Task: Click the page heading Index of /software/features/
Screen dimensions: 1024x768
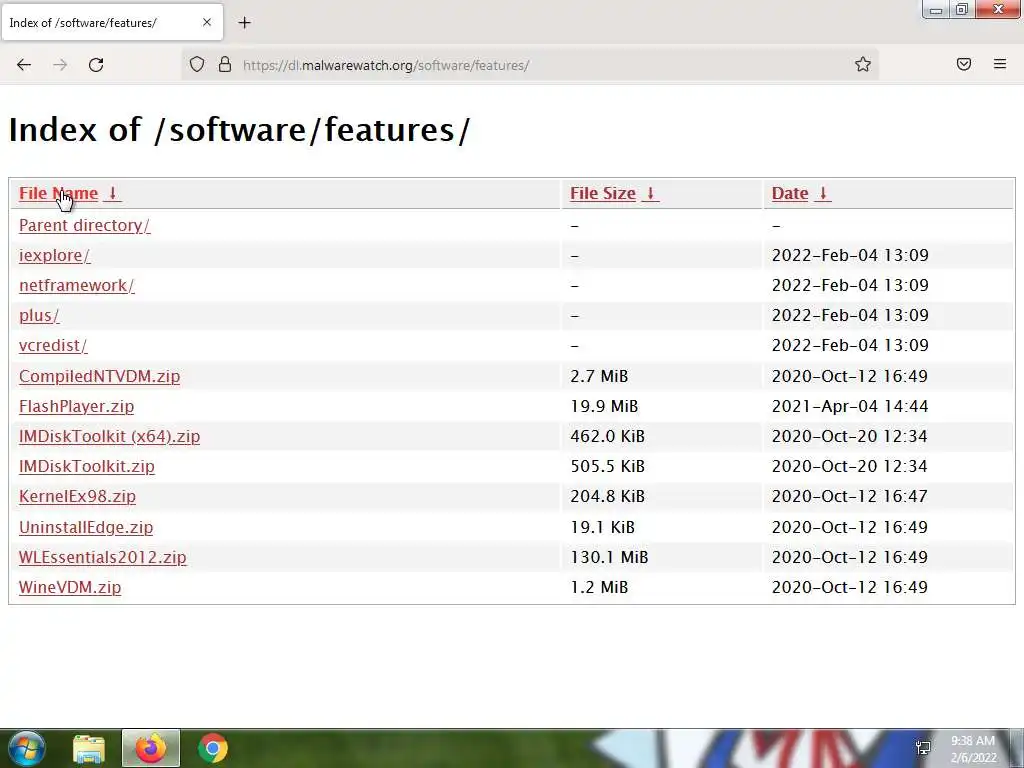Action: 239,129
